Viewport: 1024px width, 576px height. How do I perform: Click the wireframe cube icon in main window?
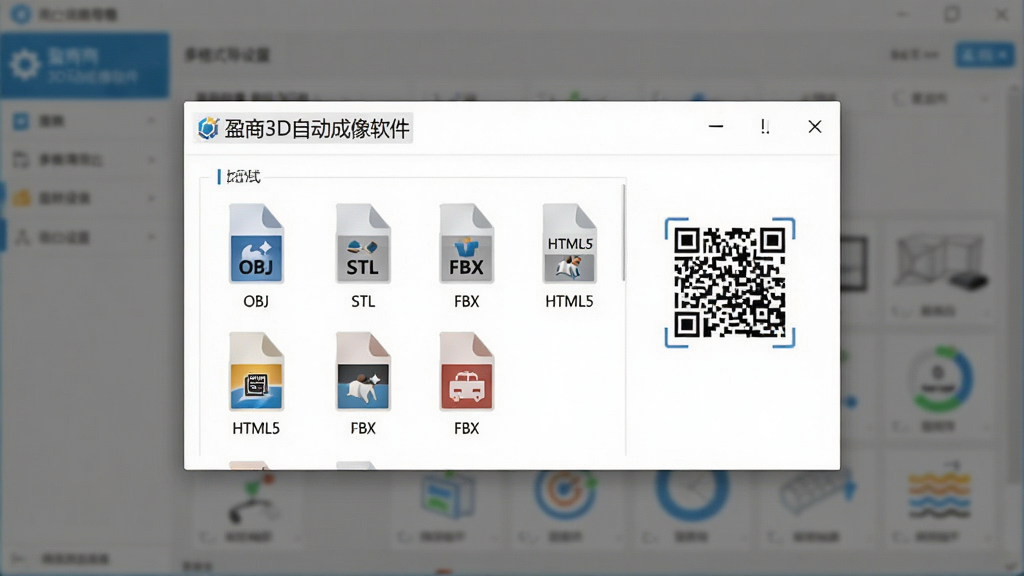(x=940, y=263)
